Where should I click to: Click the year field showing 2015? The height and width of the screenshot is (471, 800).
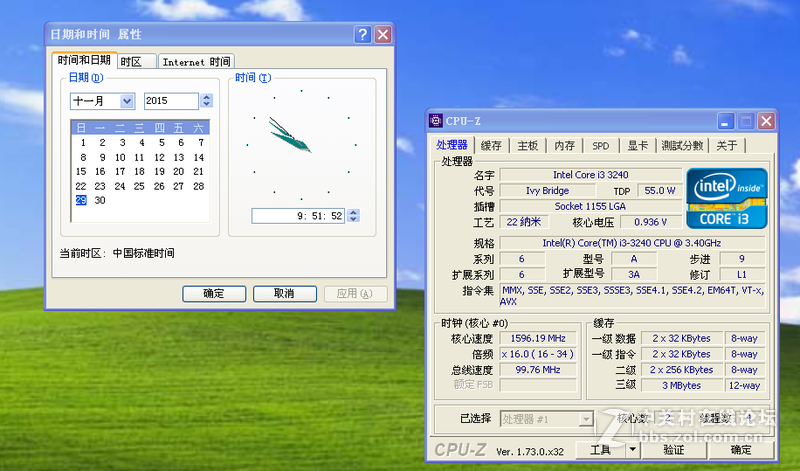click(x=171, y=101)
